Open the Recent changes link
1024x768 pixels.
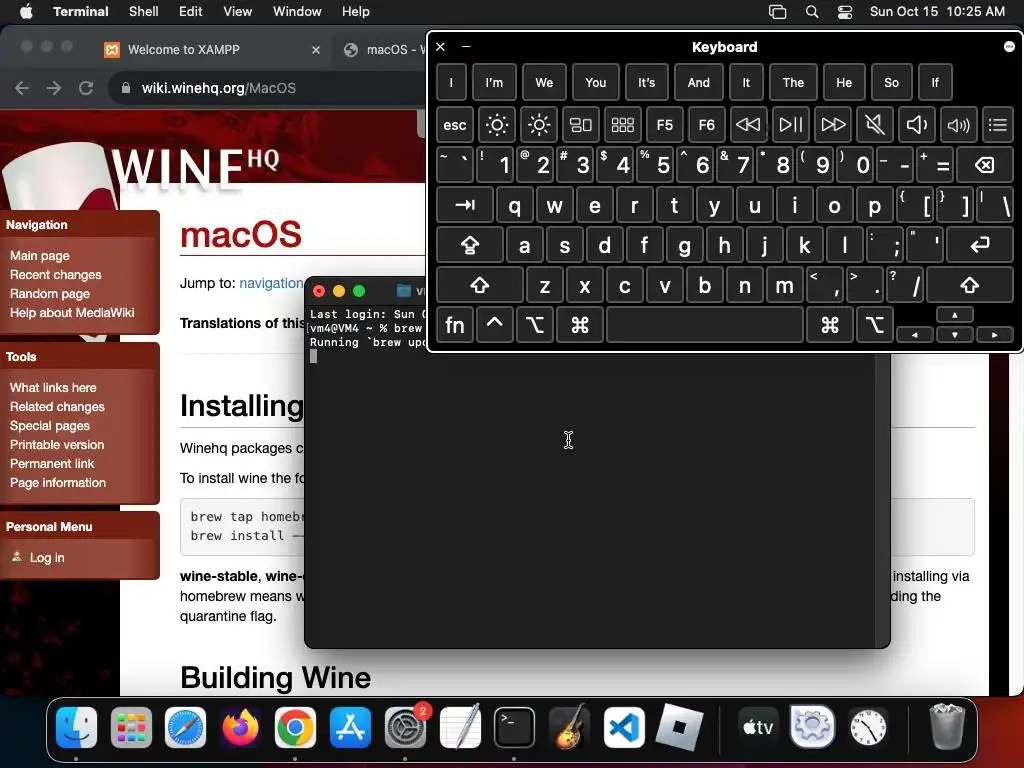click(56, 274)
